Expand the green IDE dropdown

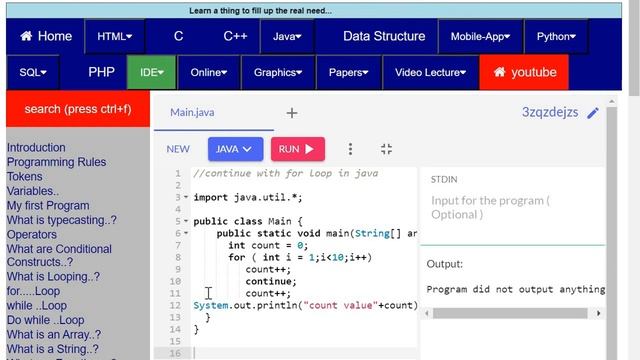pos(151,72)
